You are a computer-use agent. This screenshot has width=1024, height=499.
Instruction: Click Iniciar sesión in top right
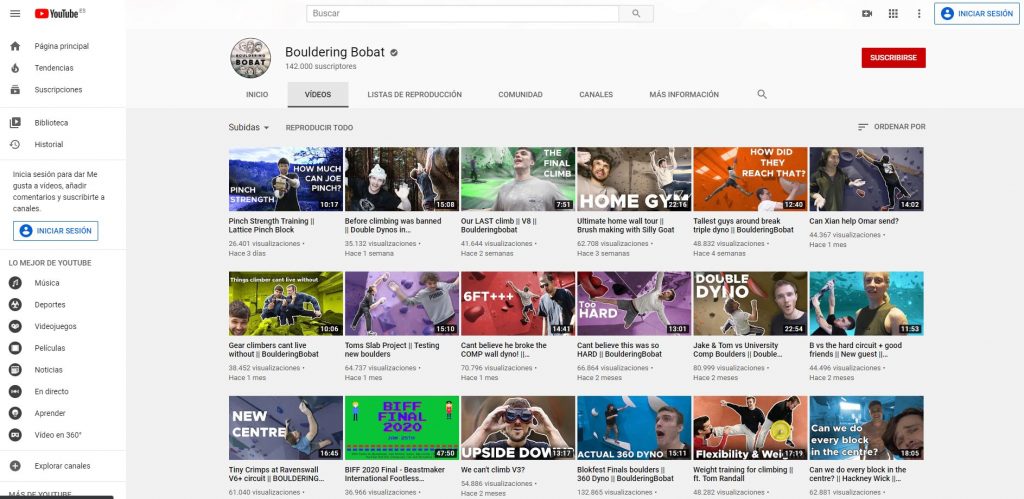tap(976, 13)
